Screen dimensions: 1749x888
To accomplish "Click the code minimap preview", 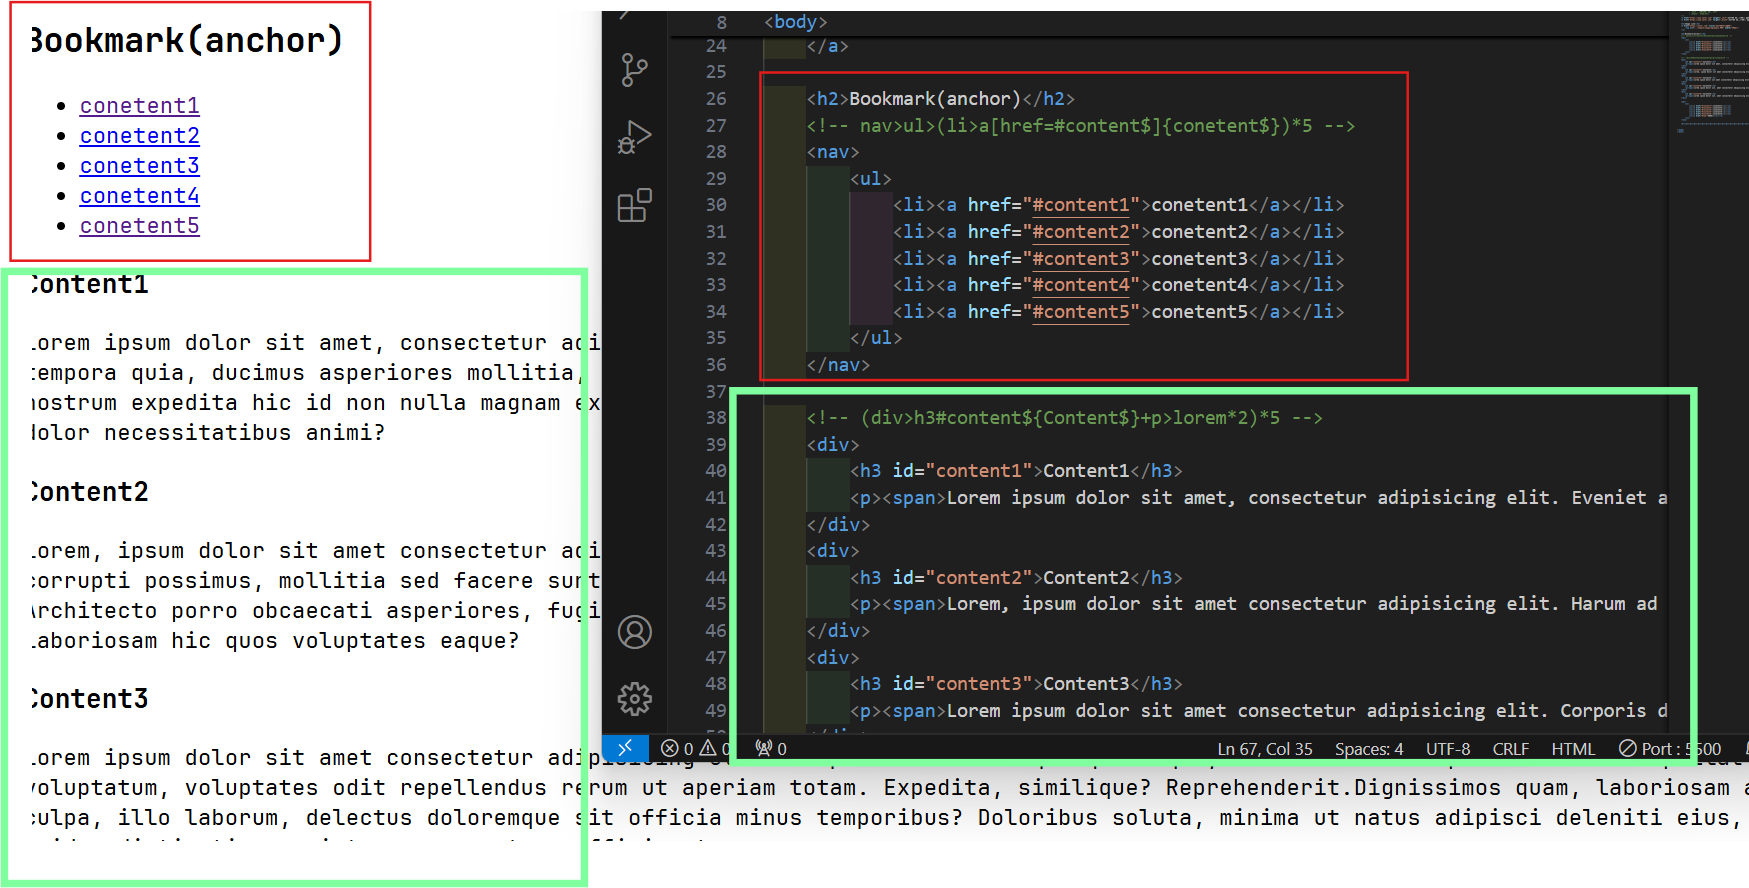I will pyautogui.click(x=1714, y=75).
